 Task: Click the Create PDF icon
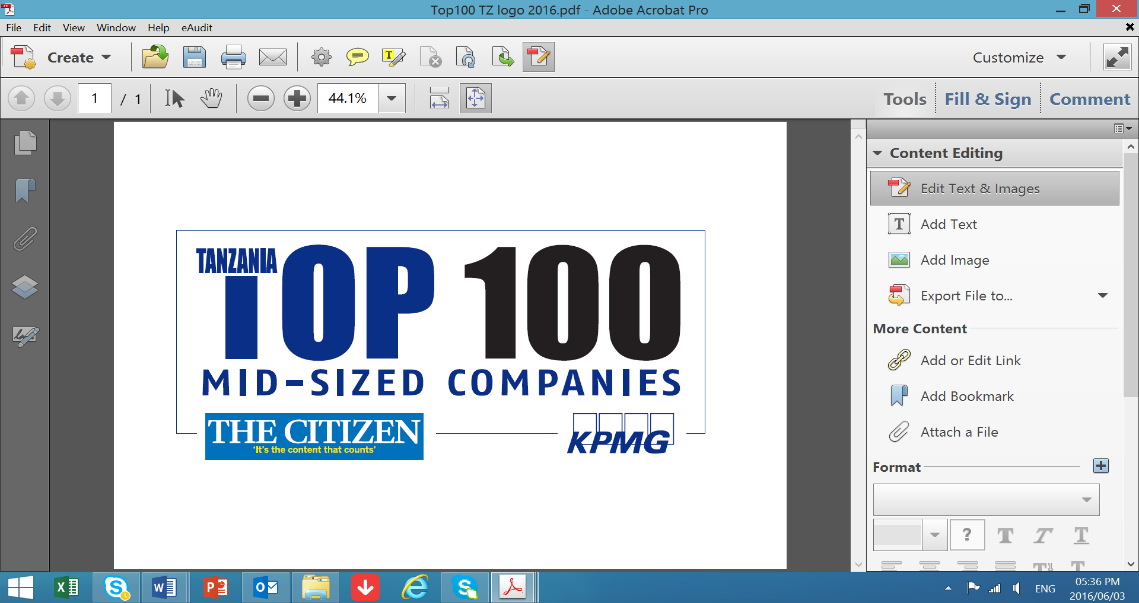pos(23,57)
